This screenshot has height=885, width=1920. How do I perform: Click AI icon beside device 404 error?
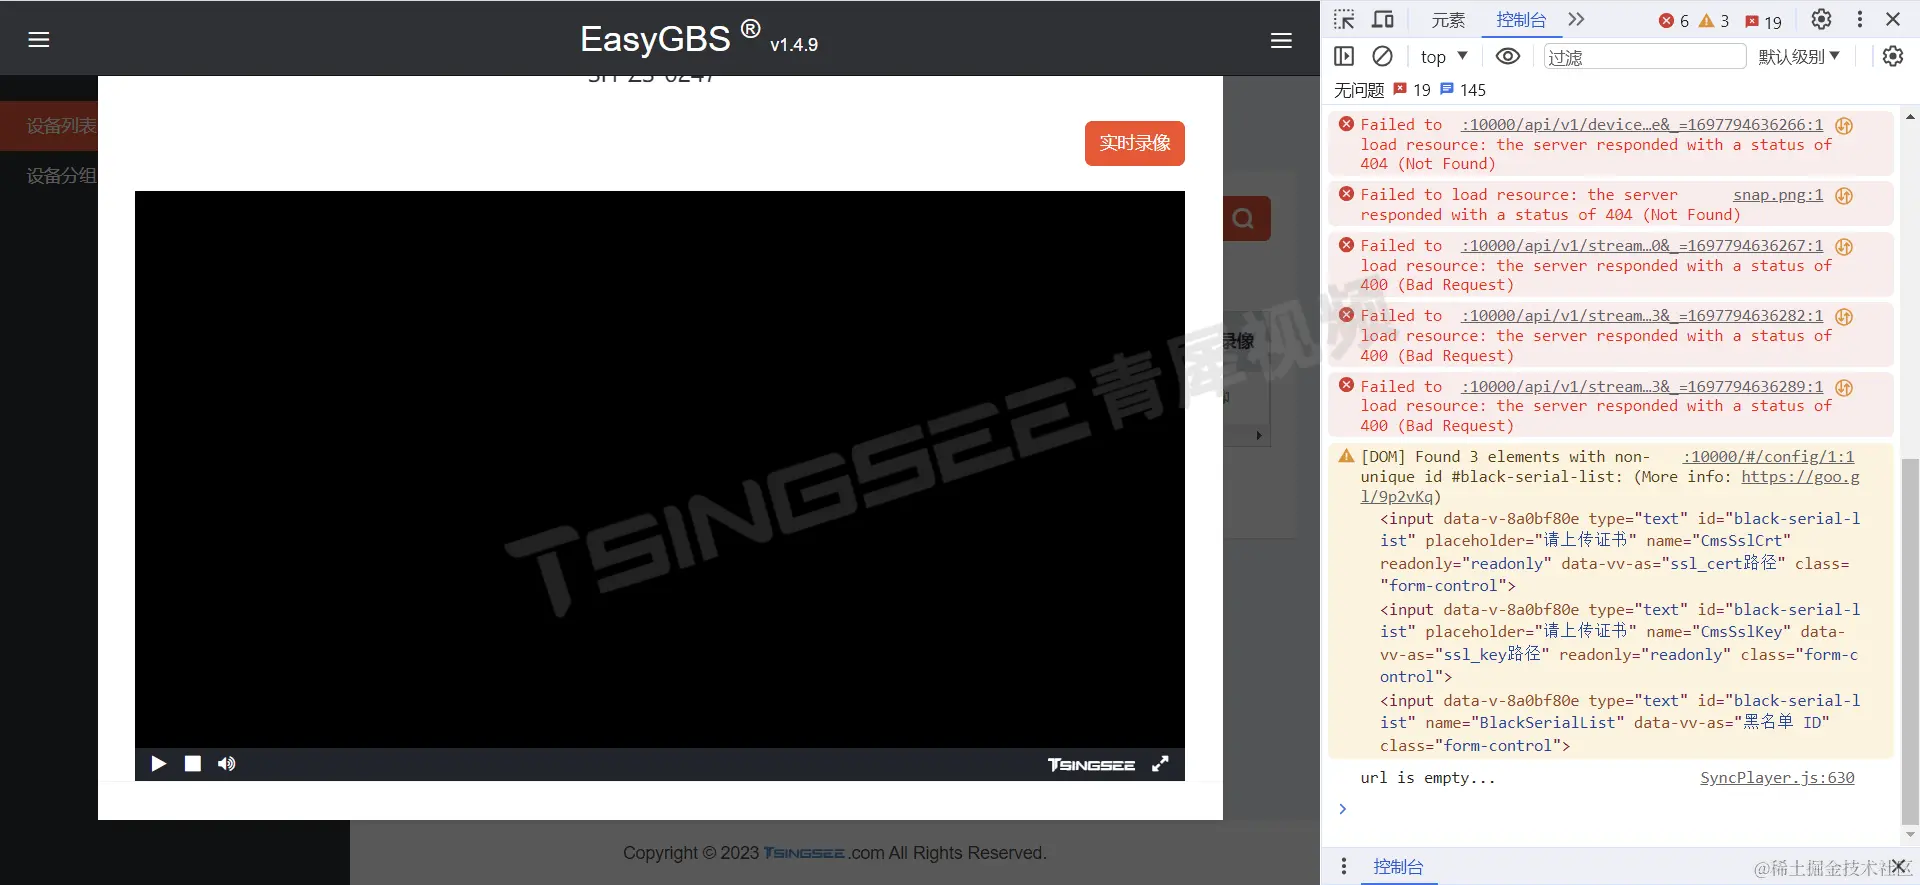coord(1844,126)
